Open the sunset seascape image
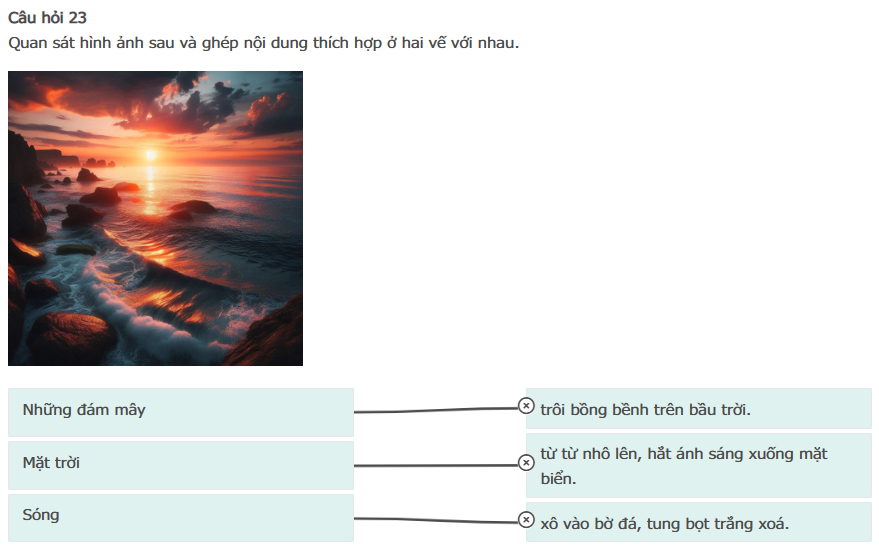The height and width of the screenshot is (552, 879). tap(155, 218)
